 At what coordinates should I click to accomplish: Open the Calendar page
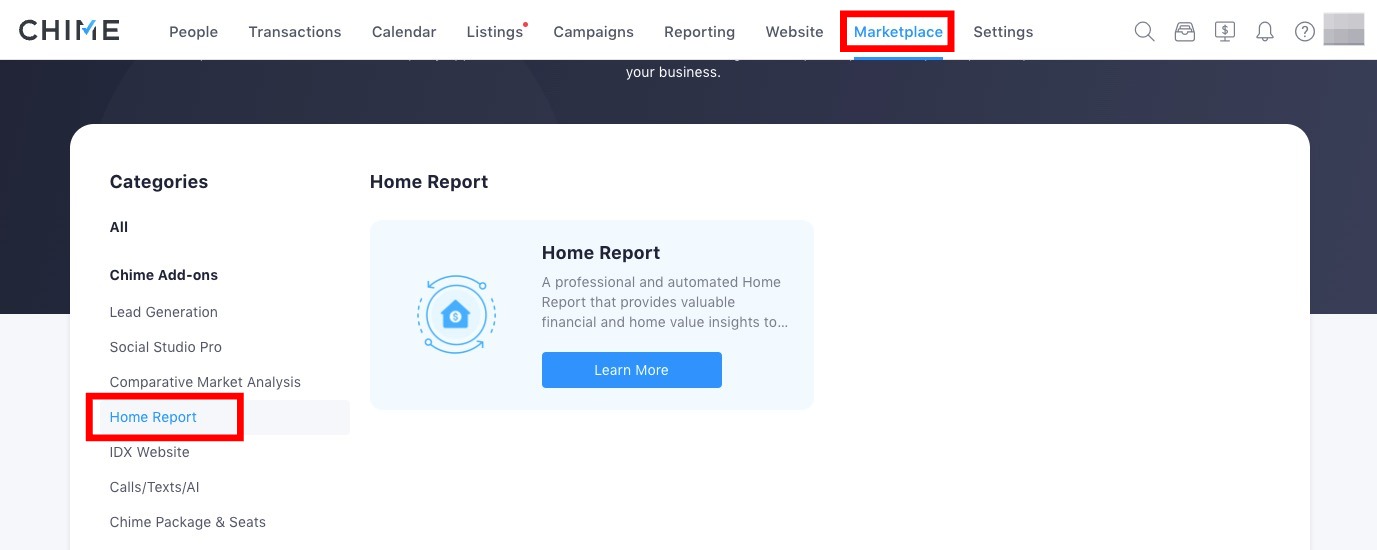[x=404, y=32]
